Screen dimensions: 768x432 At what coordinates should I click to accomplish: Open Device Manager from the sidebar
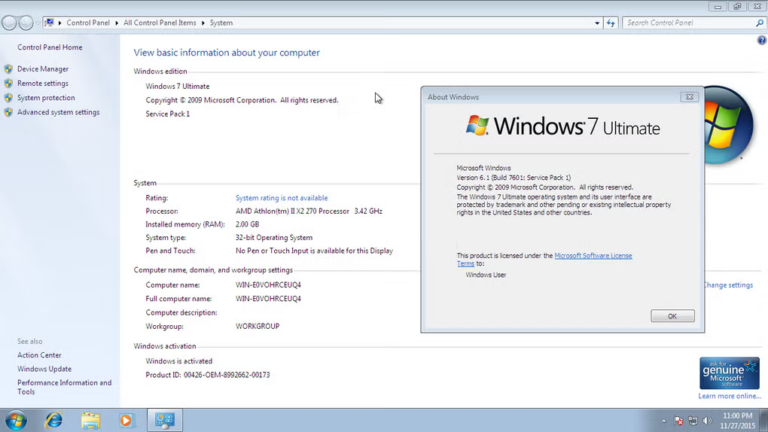(x=43, y=69)
